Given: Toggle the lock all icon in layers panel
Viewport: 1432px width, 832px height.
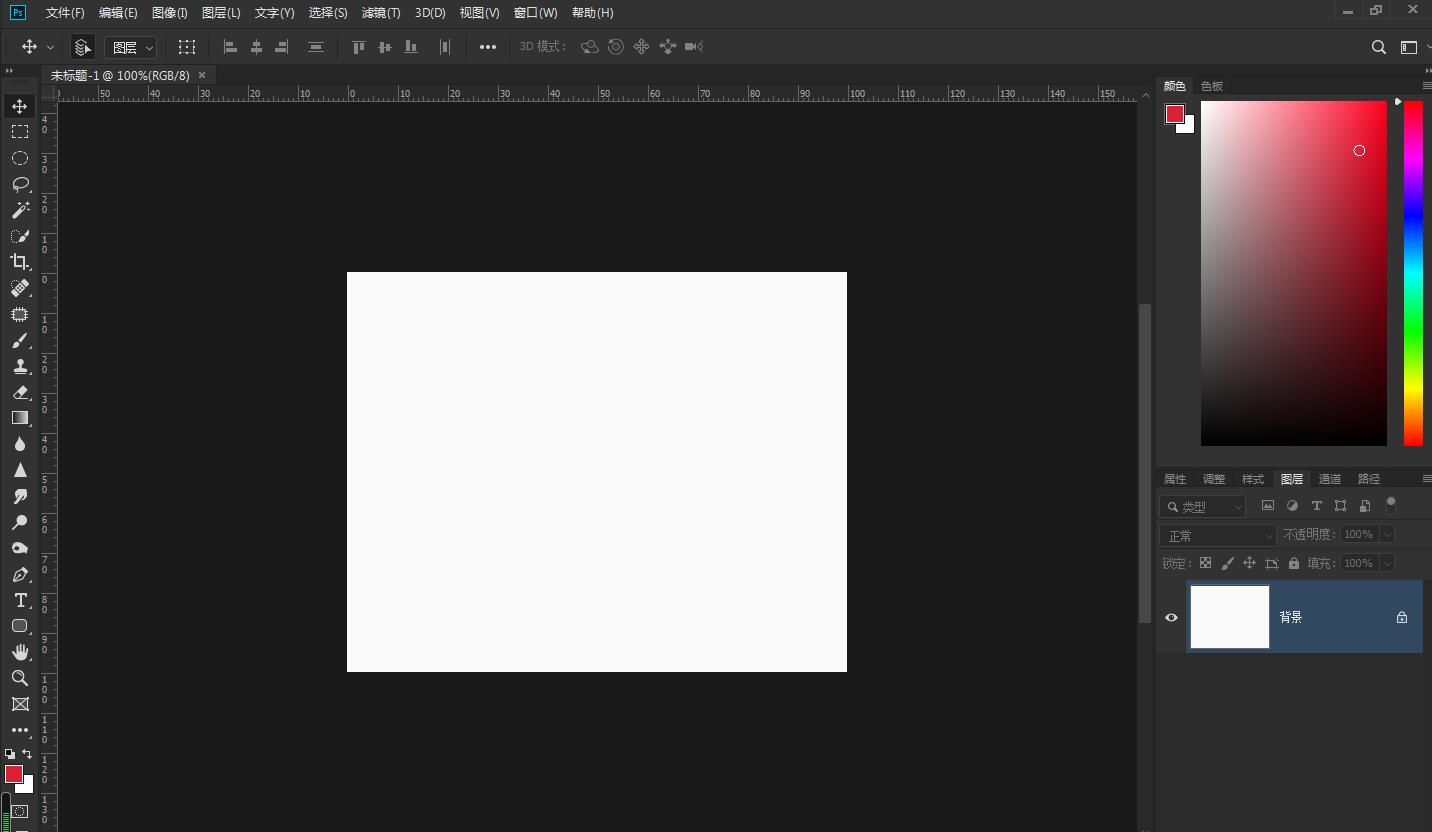Looking at the screenshot, I should tap(1294, 563).
